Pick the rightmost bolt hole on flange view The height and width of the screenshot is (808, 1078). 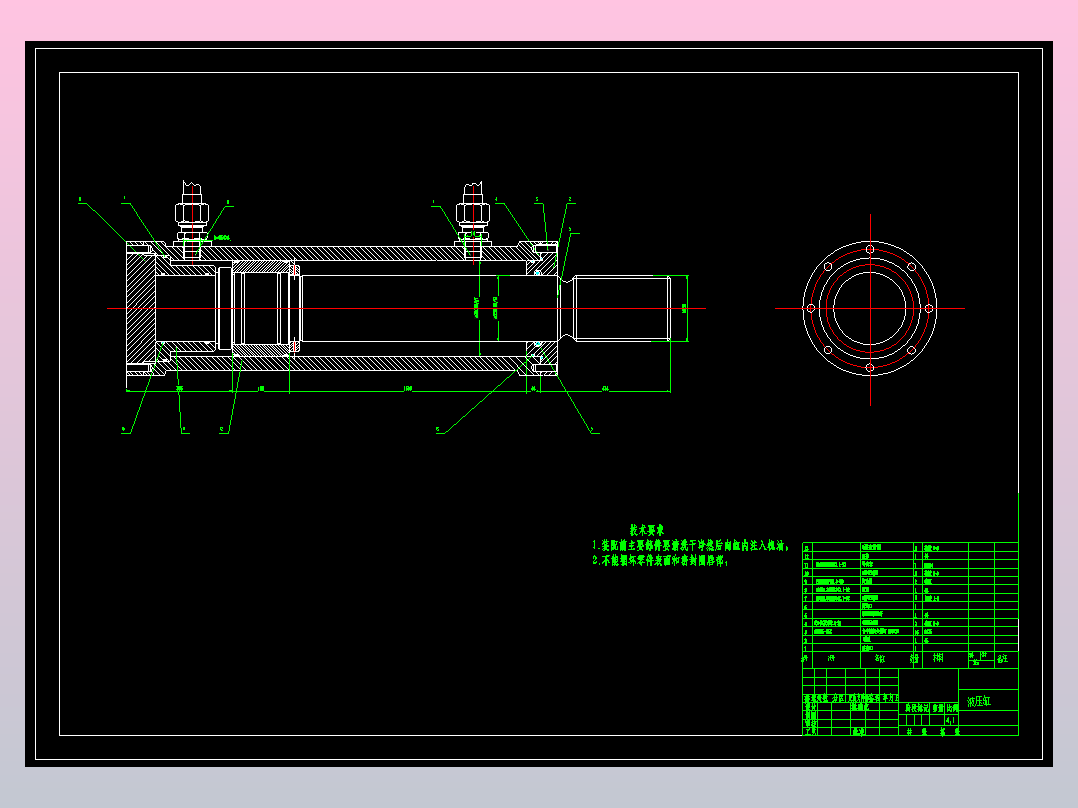point(929,309)
